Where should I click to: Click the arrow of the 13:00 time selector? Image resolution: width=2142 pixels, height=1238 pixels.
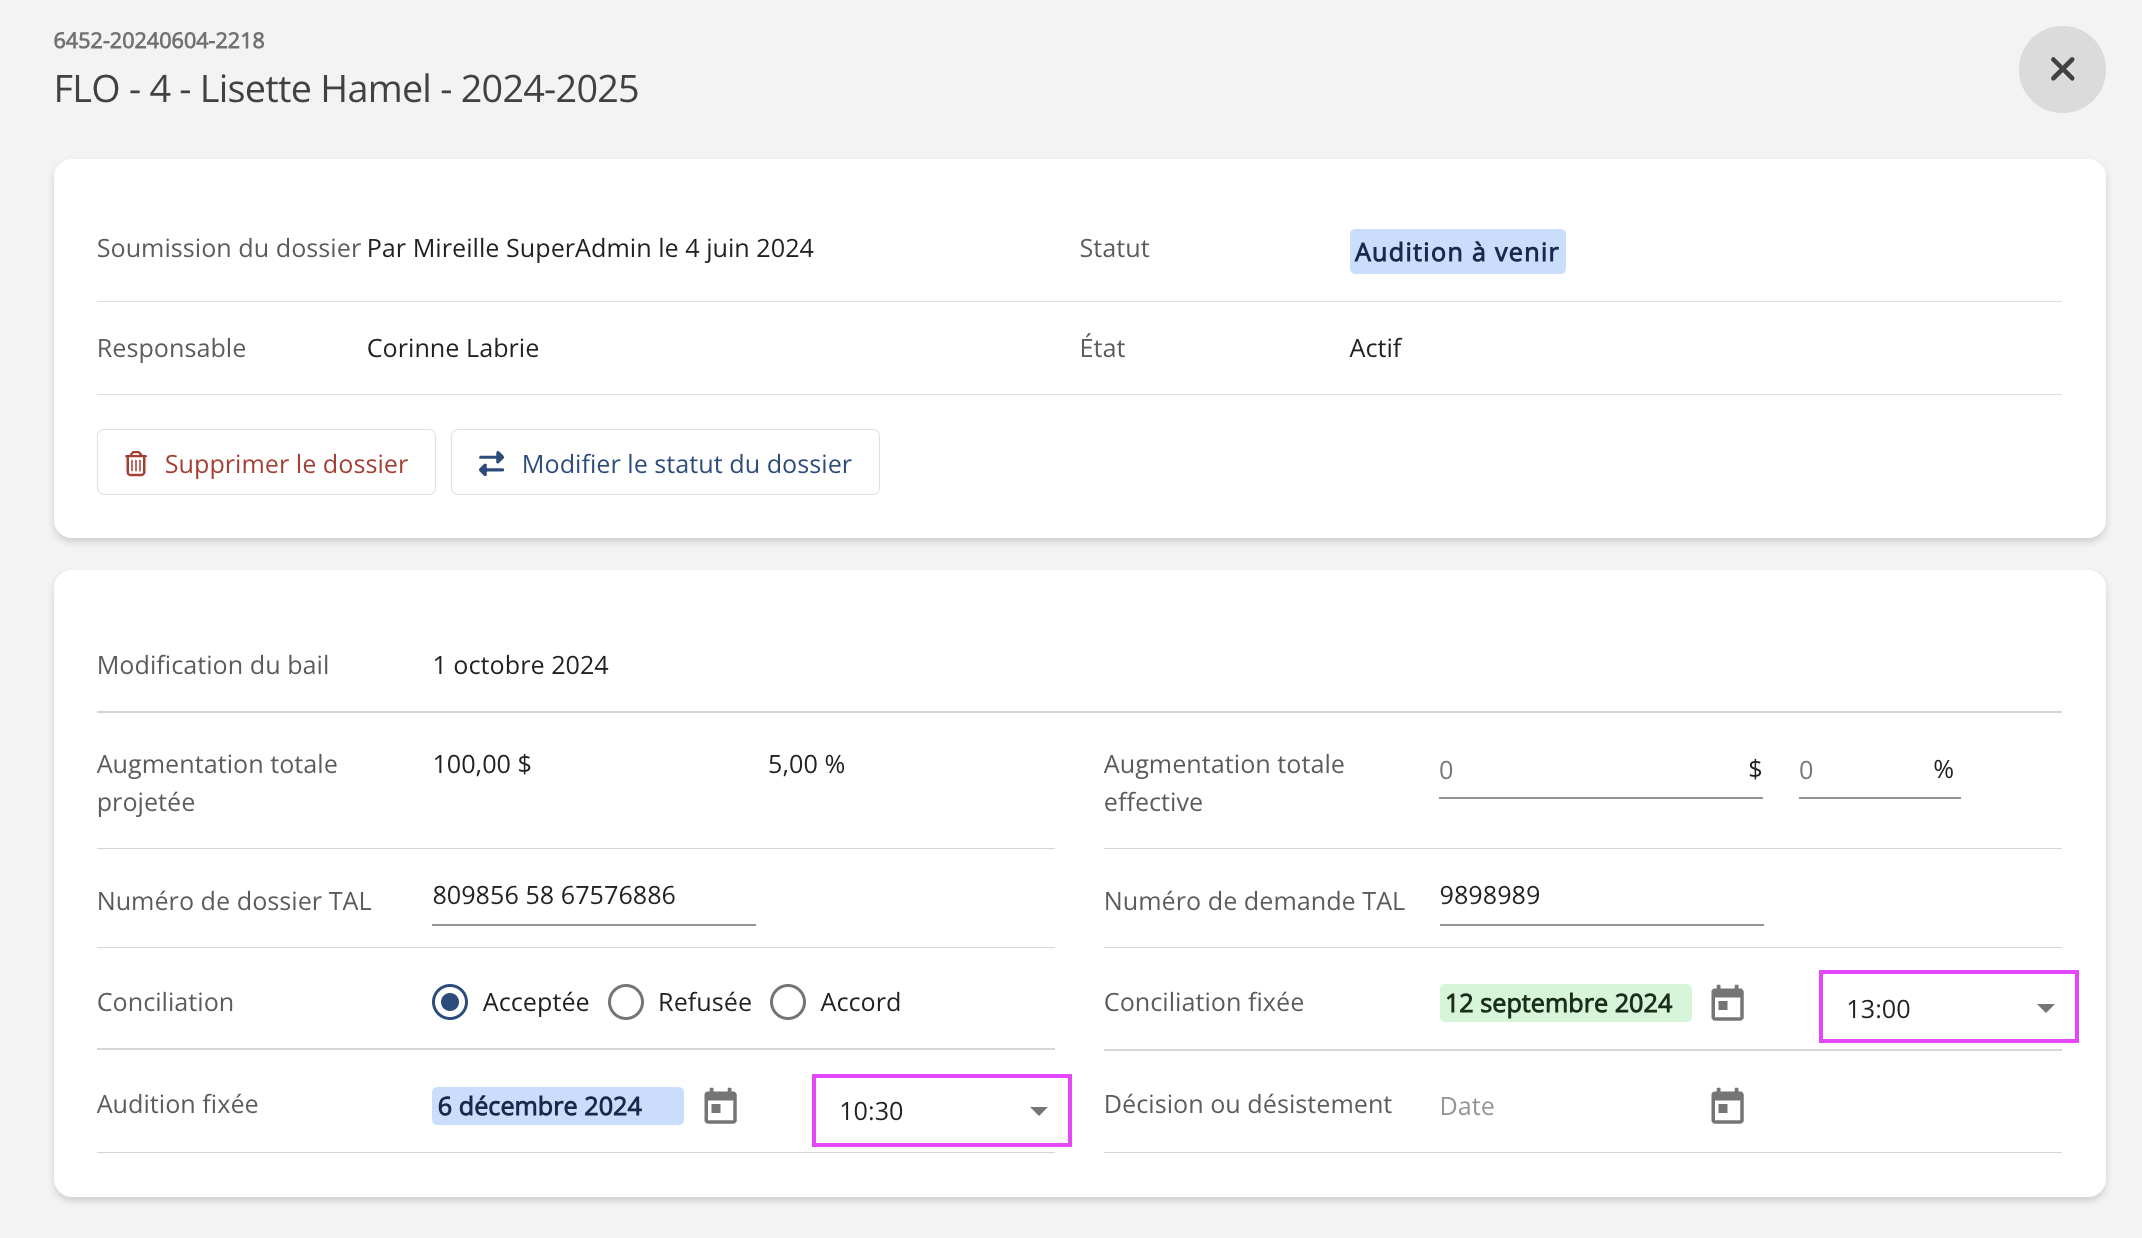2045,1008
